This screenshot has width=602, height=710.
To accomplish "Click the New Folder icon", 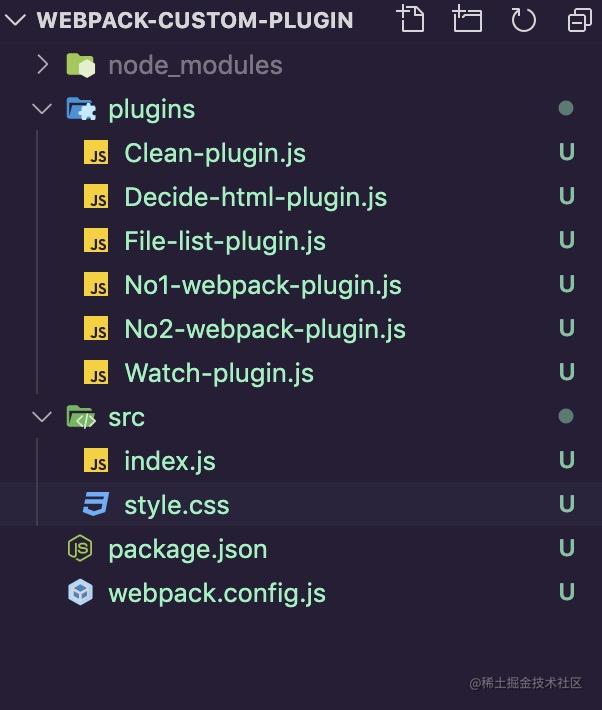I will 467,19.
